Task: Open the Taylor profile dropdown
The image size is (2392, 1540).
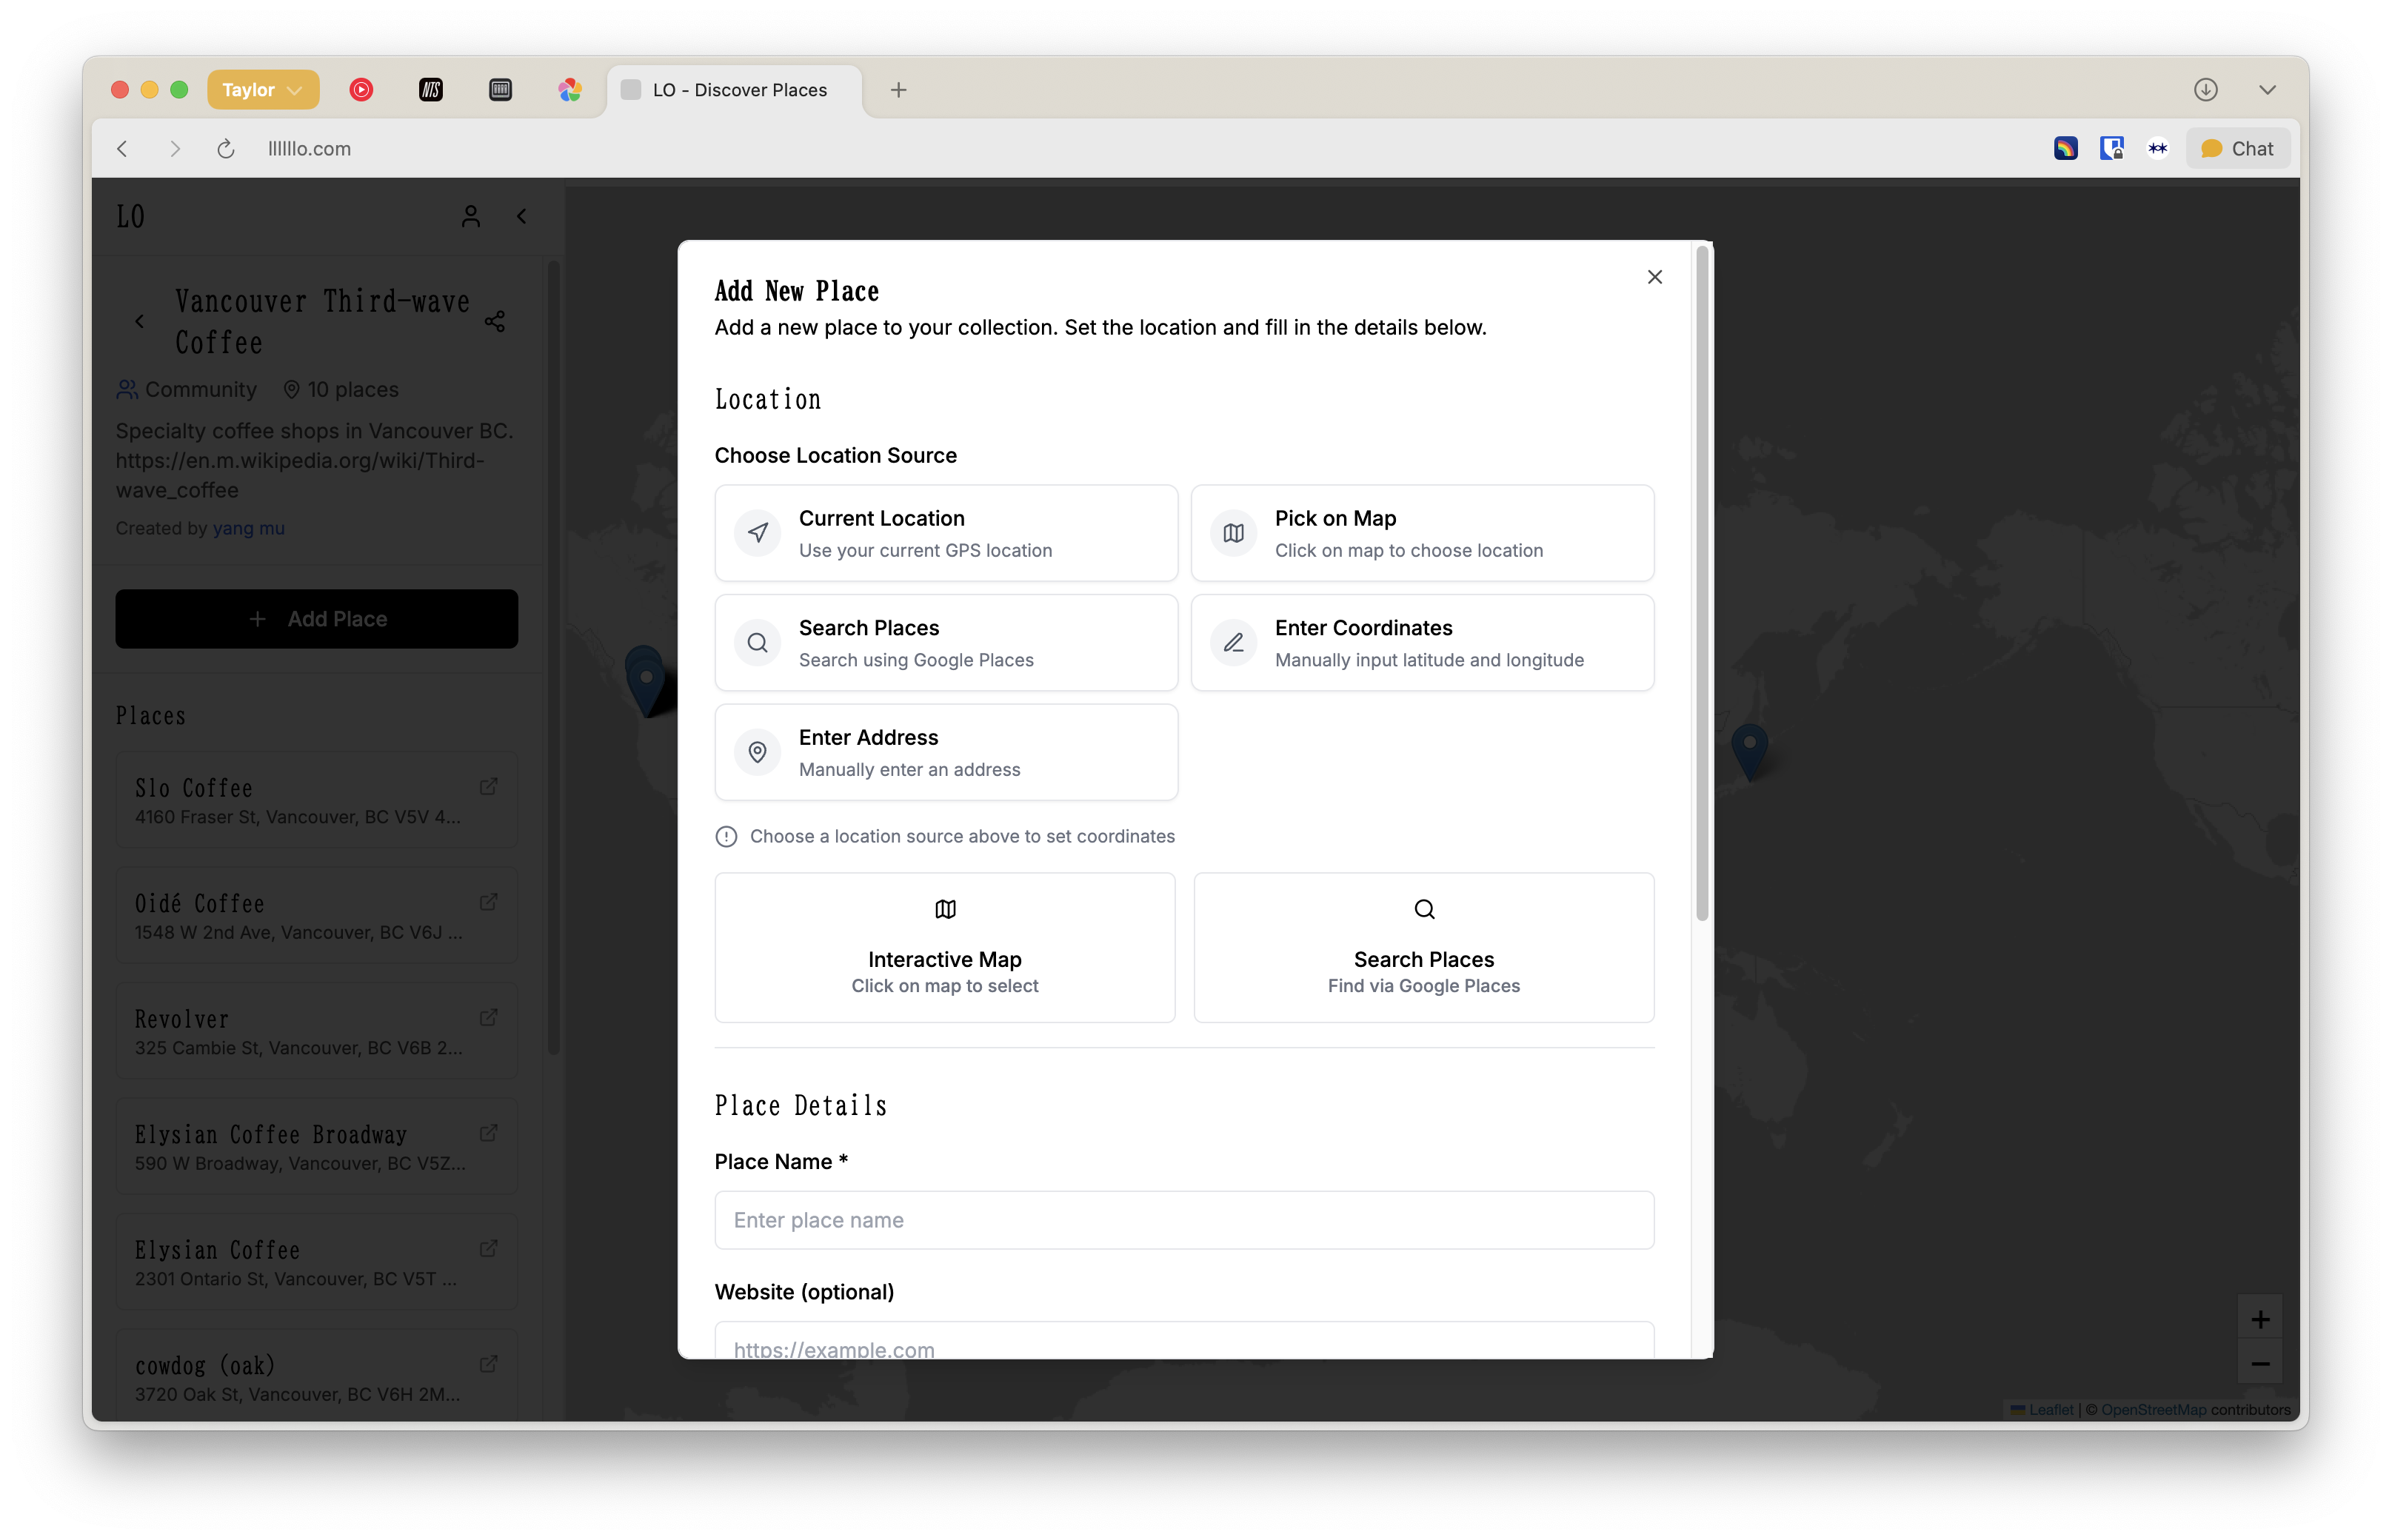Action: coord(262,90)
